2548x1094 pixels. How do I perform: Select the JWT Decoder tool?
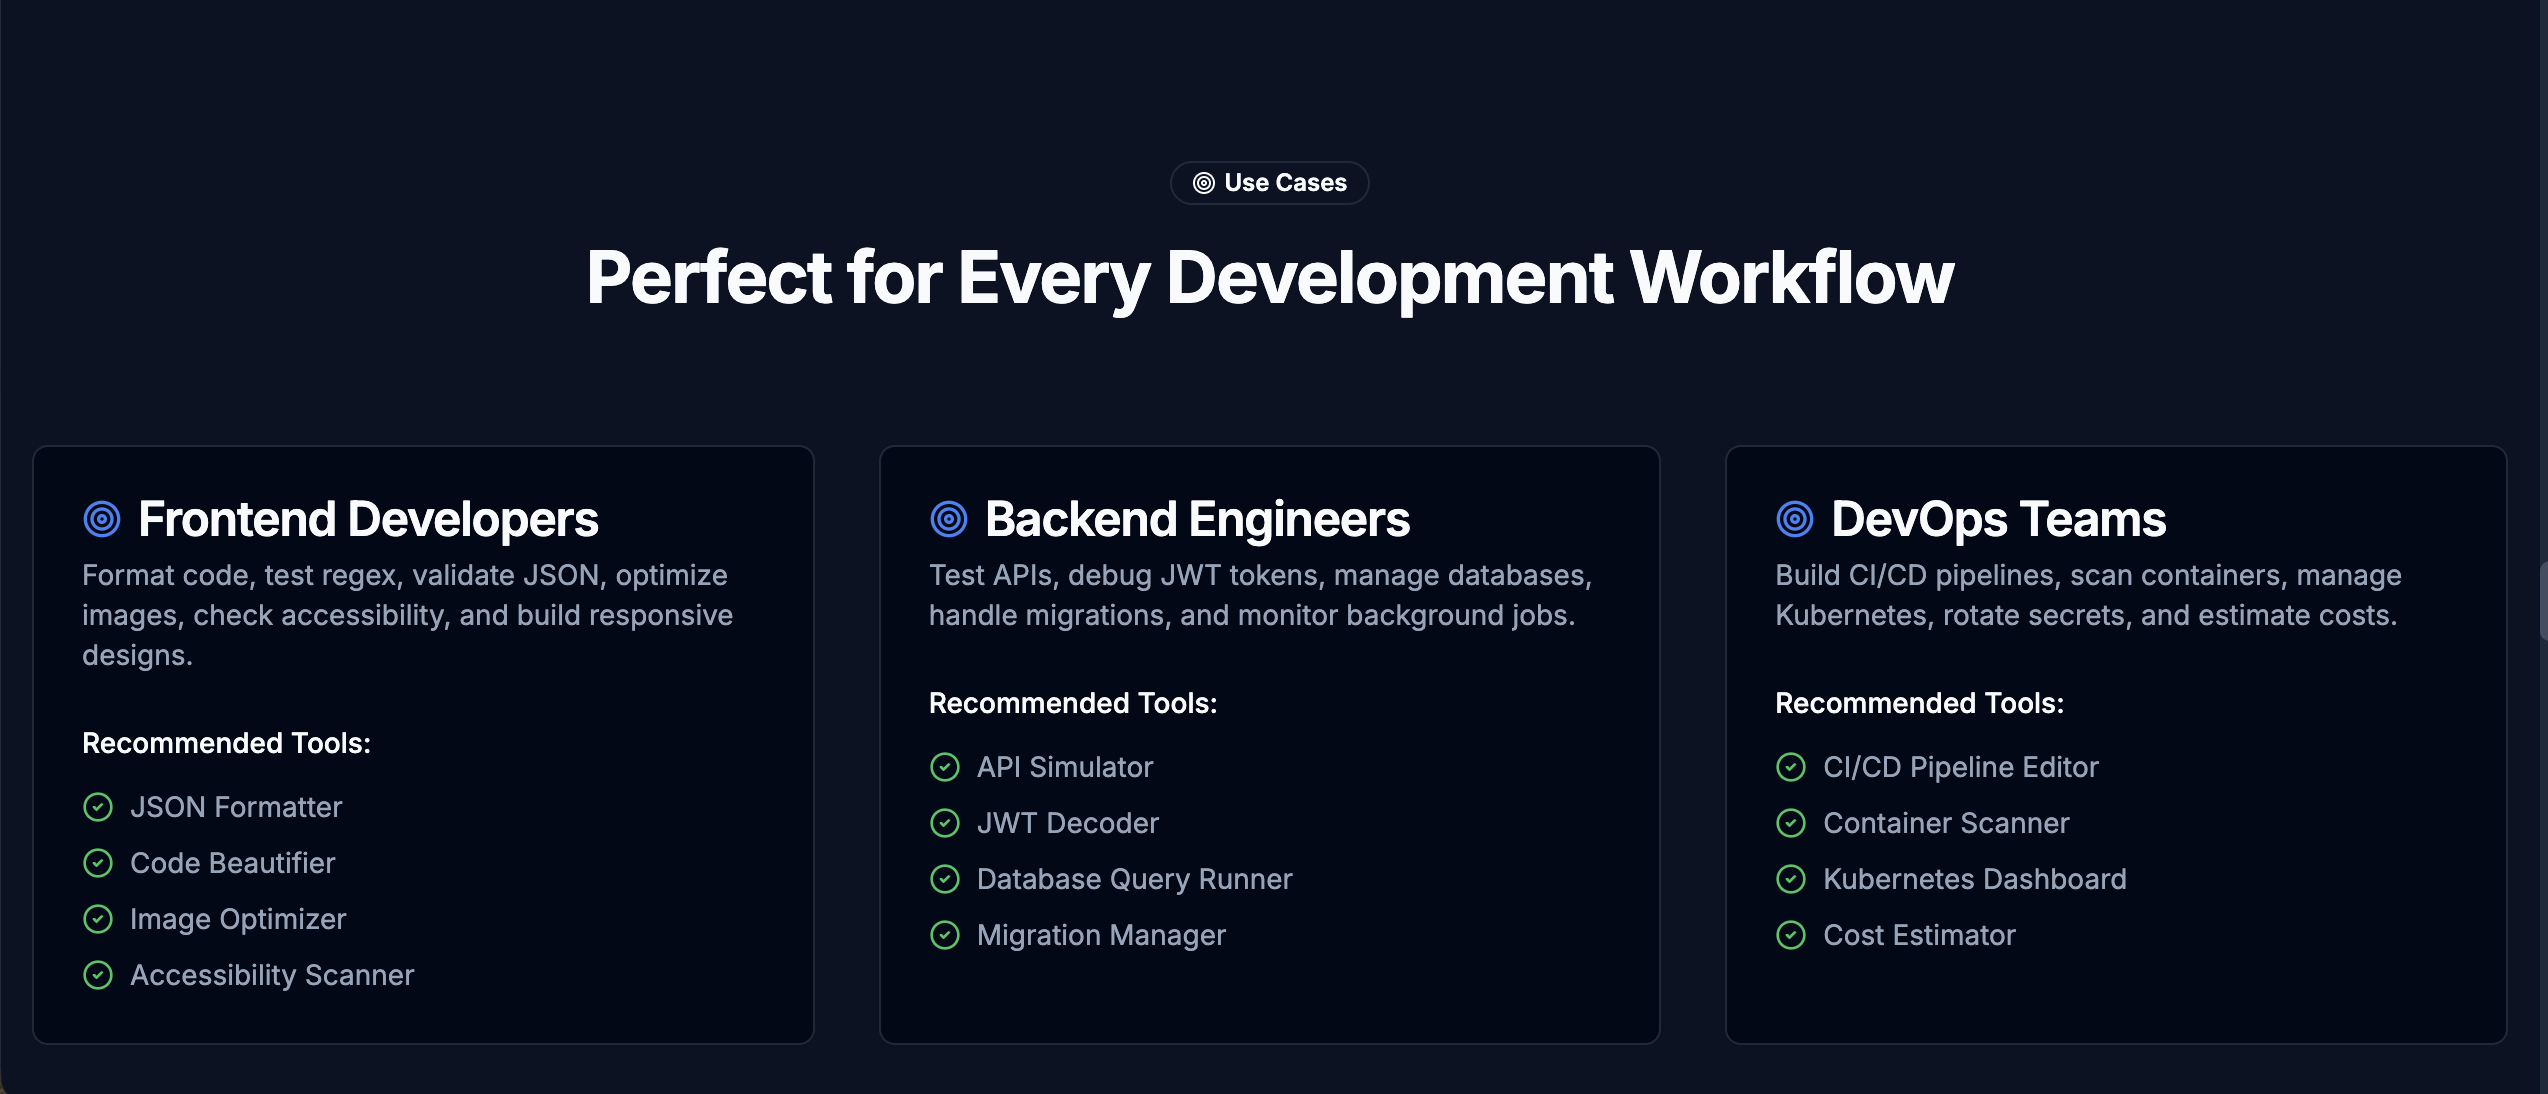click(x=1068, y=823)
